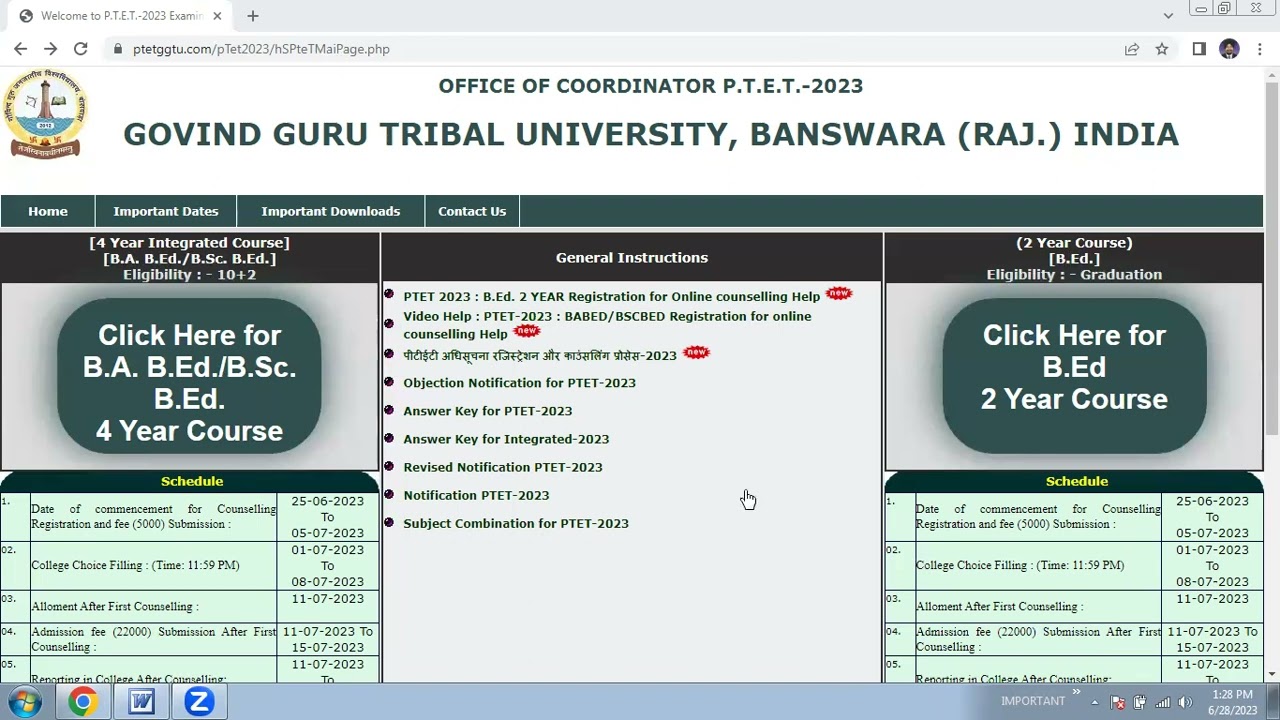Open the volume speaker tray icon
This screenshot has width=1280, height=720.
tap(1185, 702)
